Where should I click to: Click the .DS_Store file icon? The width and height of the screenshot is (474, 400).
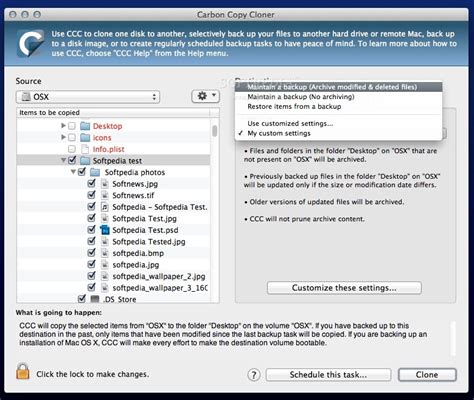(x=95, y=299)
